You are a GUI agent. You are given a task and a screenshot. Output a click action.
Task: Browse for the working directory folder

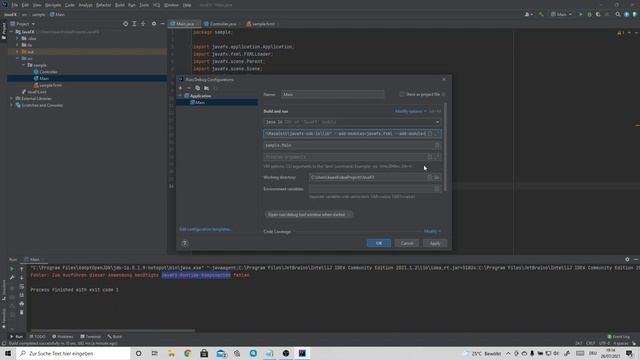pyautogui.click(x=437, y=177)
